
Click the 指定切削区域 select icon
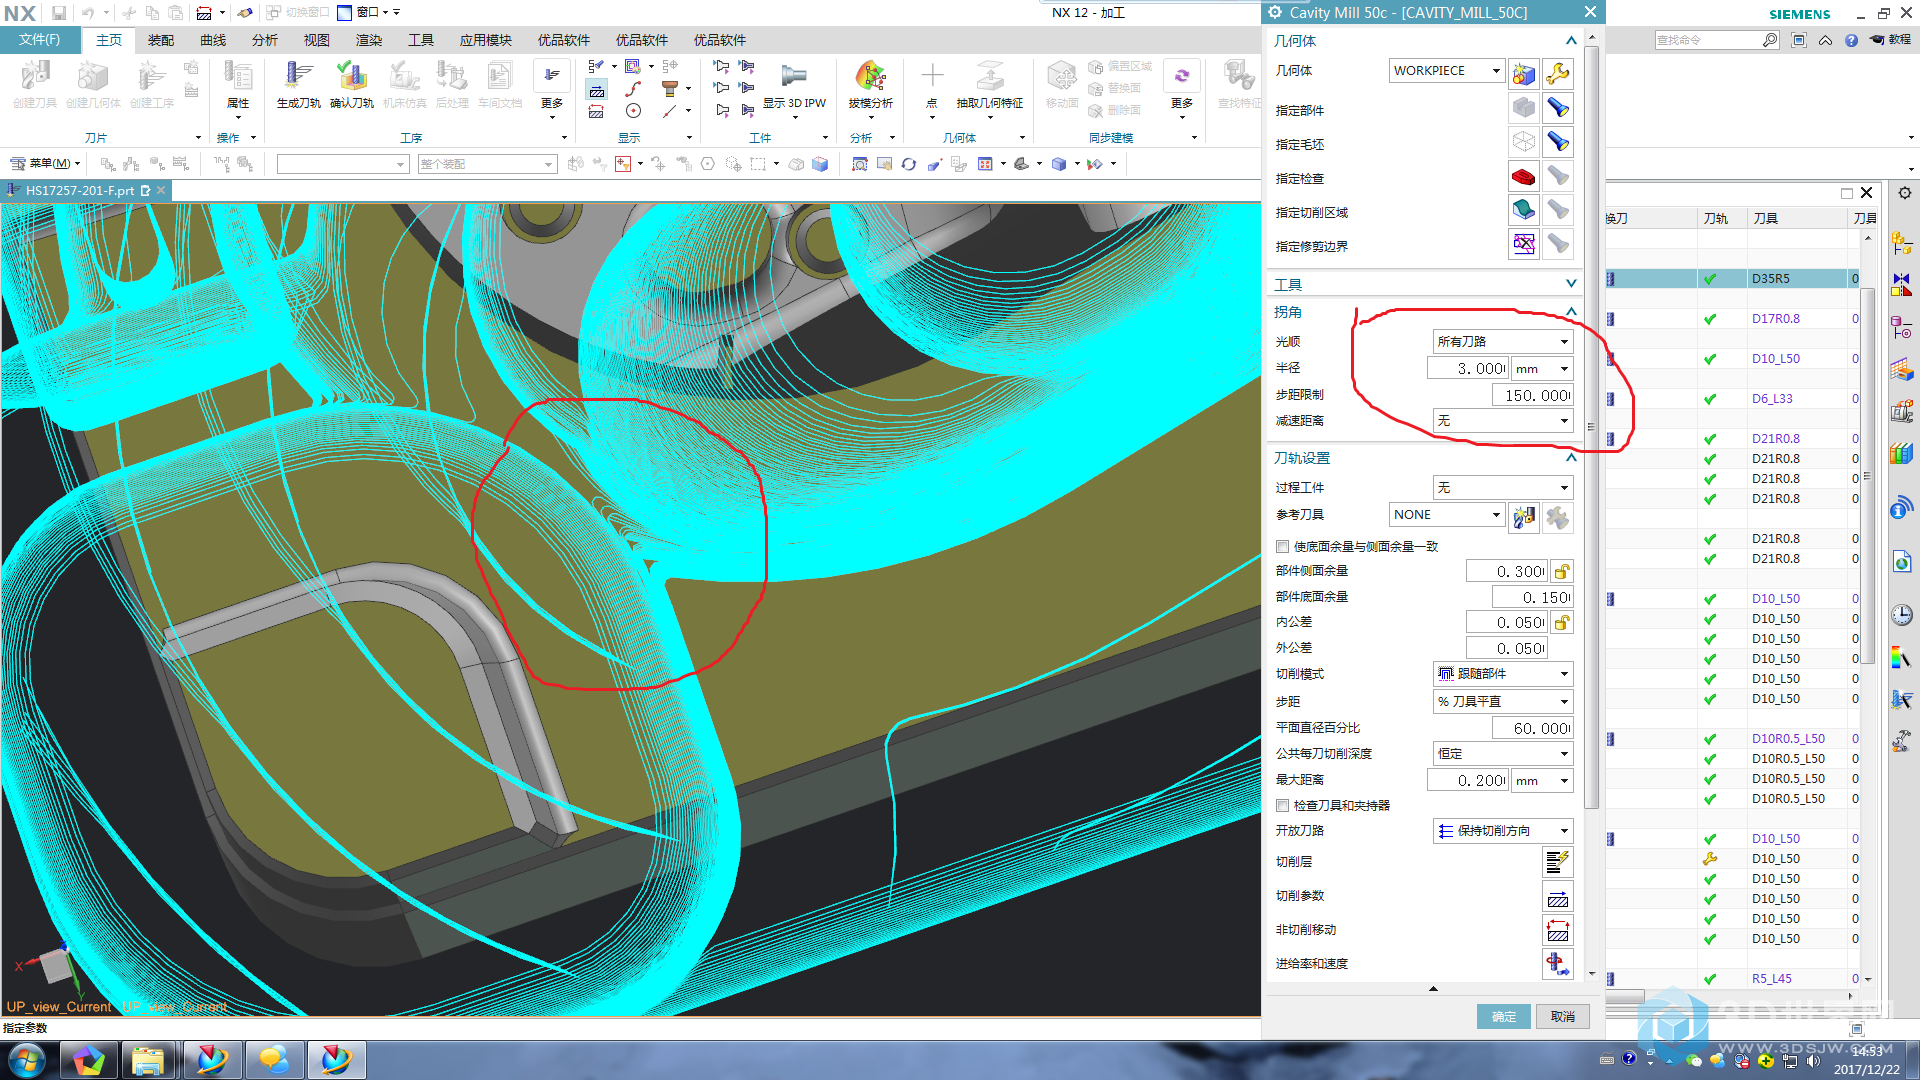tap(1523, 210)
